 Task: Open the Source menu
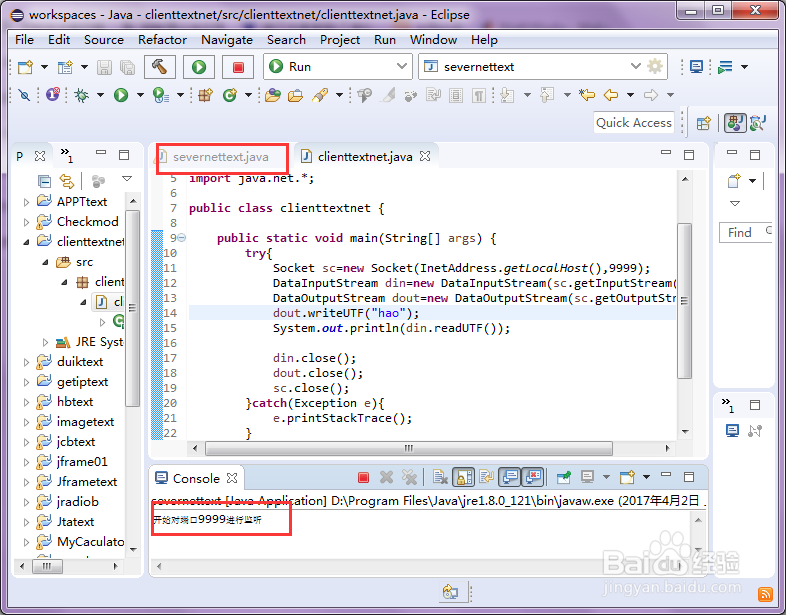pyautogui.click(x=104, y=40)
